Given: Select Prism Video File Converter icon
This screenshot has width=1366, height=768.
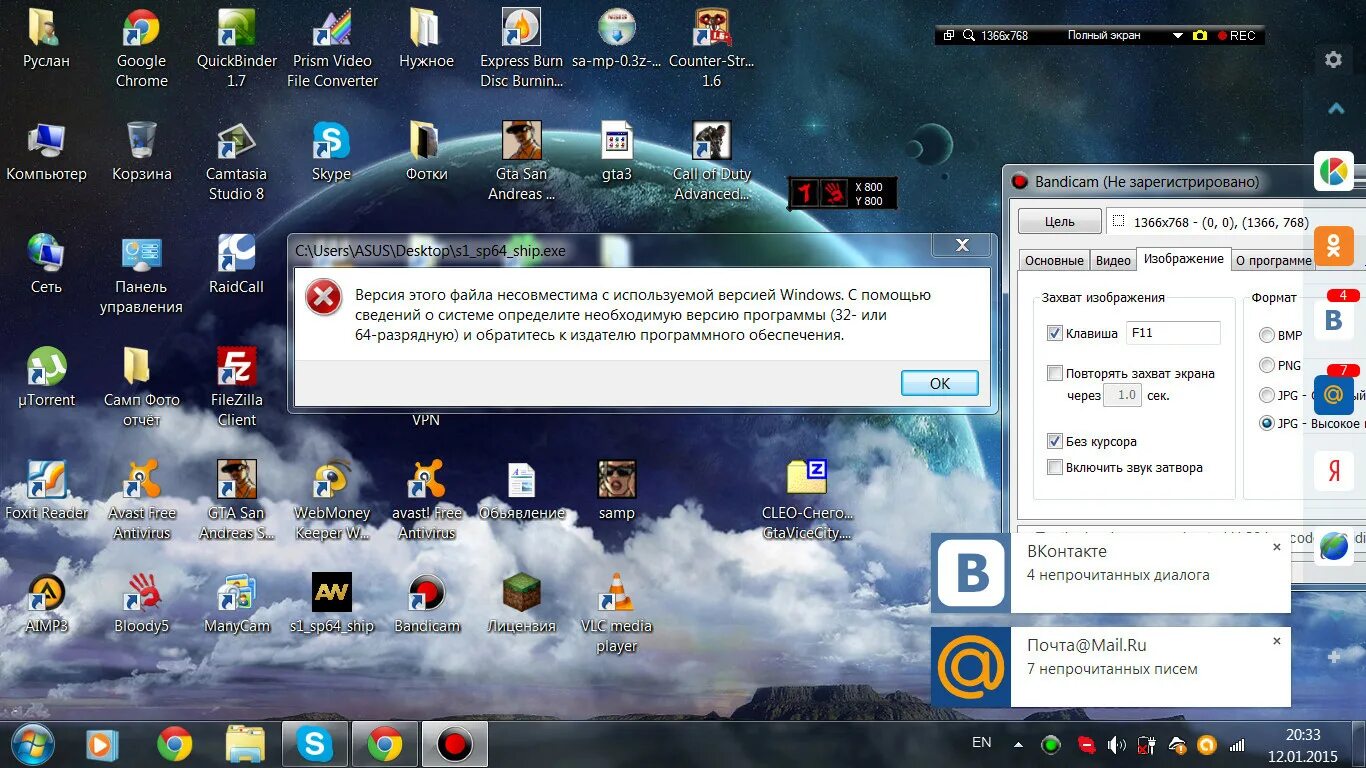Looking at the screenshot, I should [332, 48].
